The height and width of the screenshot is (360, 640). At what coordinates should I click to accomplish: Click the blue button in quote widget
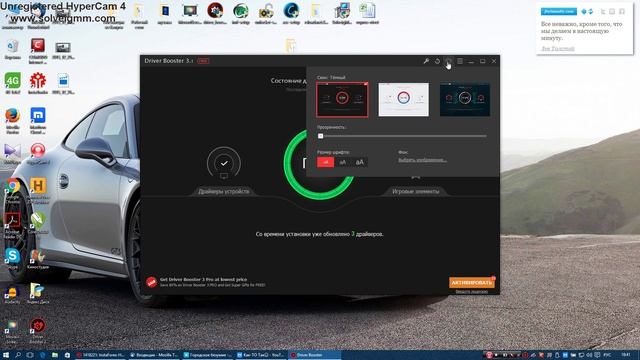click(558, 11)
